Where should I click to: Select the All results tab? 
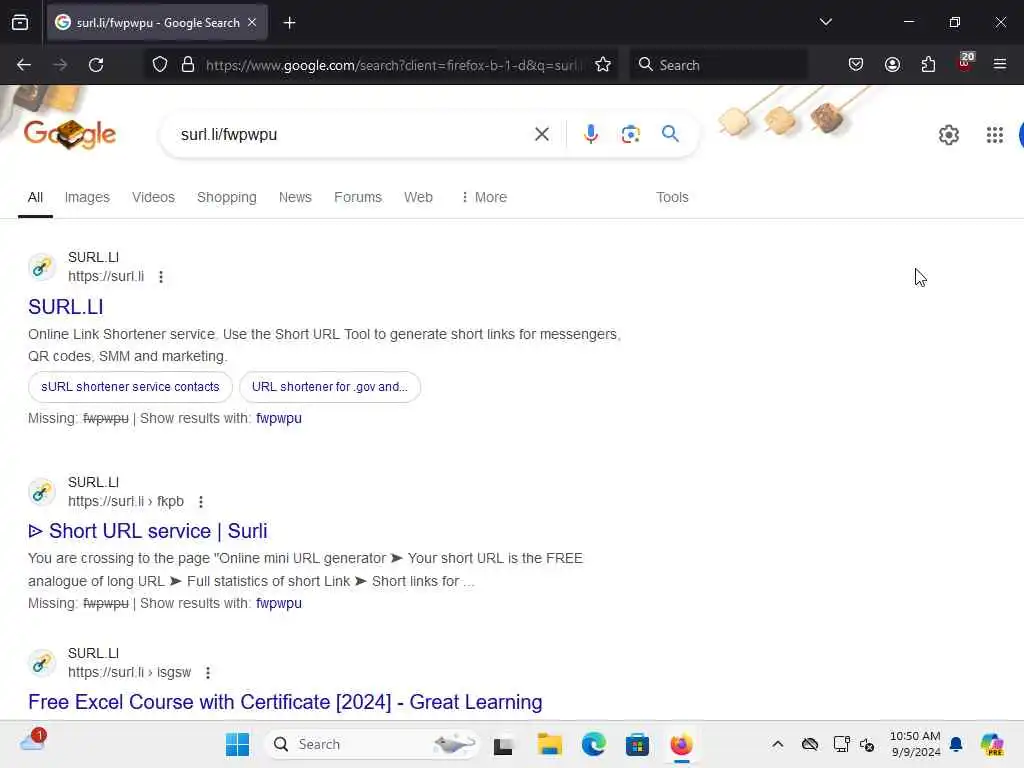(35, 197)
